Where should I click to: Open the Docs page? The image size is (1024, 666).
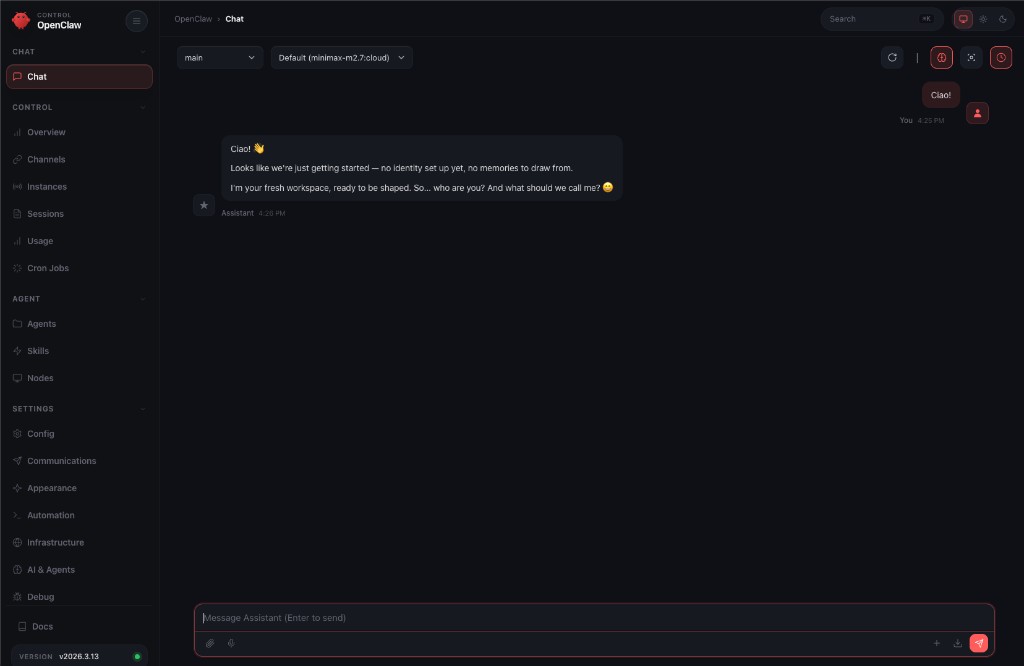41,626
